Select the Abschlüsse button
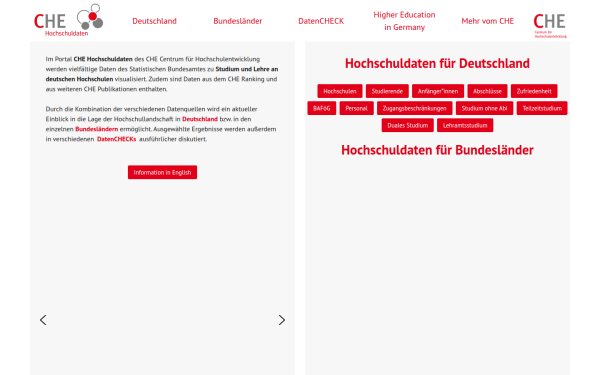The width and height of the screenshot is (600, 375). (x=487, y=91)
